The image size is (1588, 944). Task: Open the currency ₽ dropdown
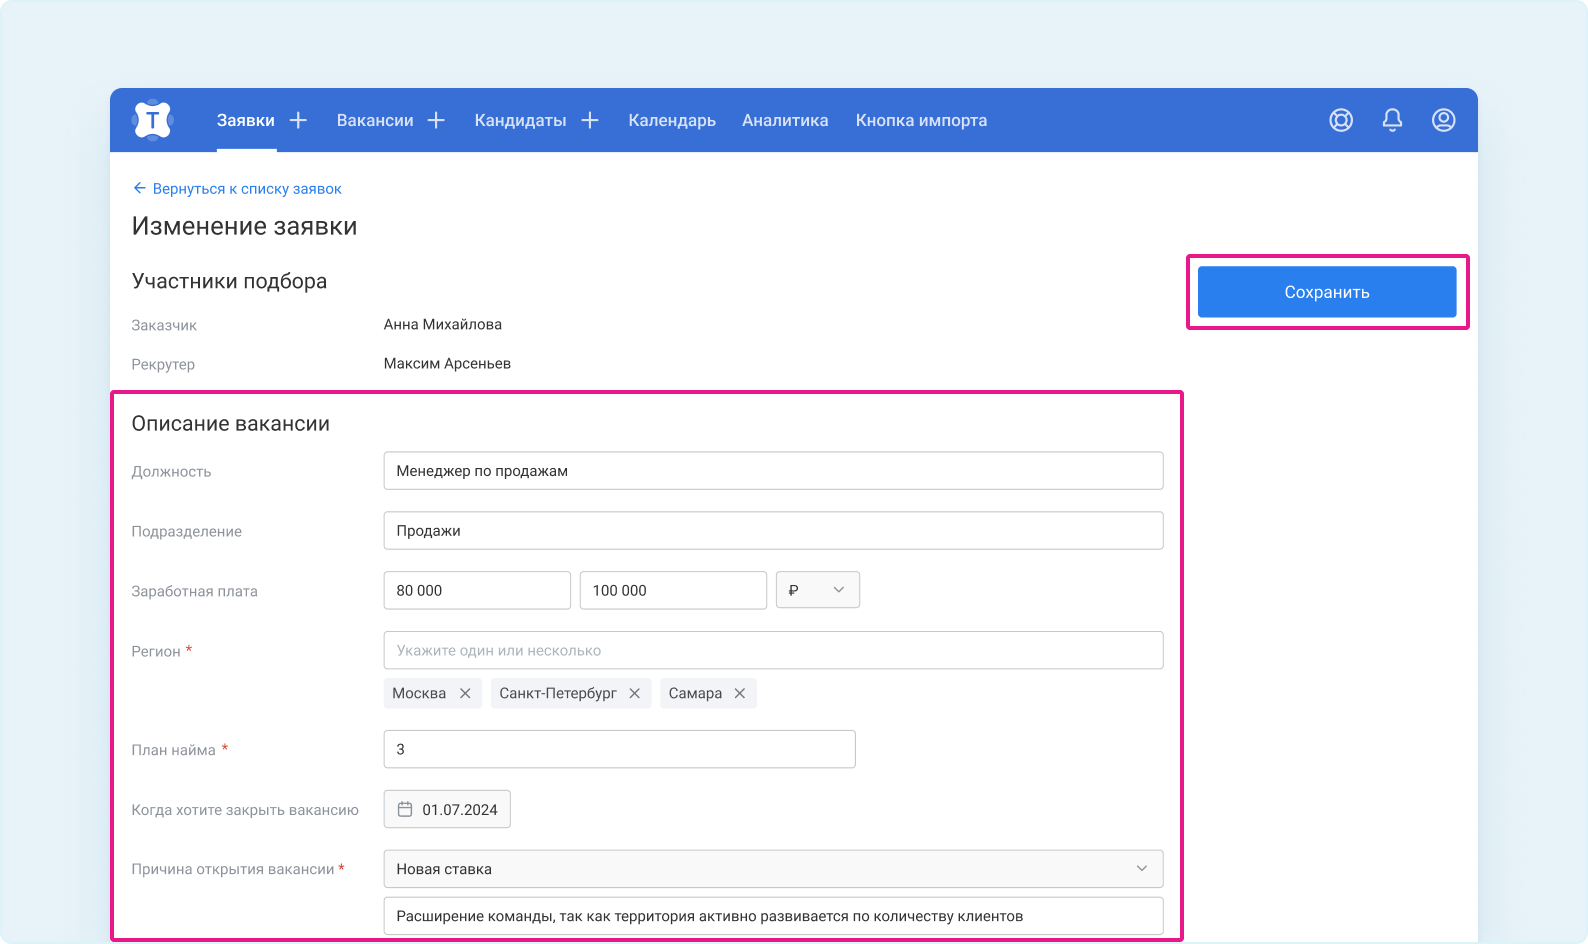(817, 590)
